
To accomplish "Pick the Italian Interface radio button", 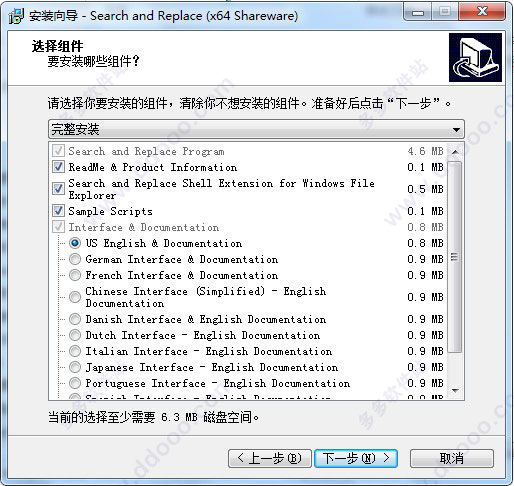I will pos(75,351).
